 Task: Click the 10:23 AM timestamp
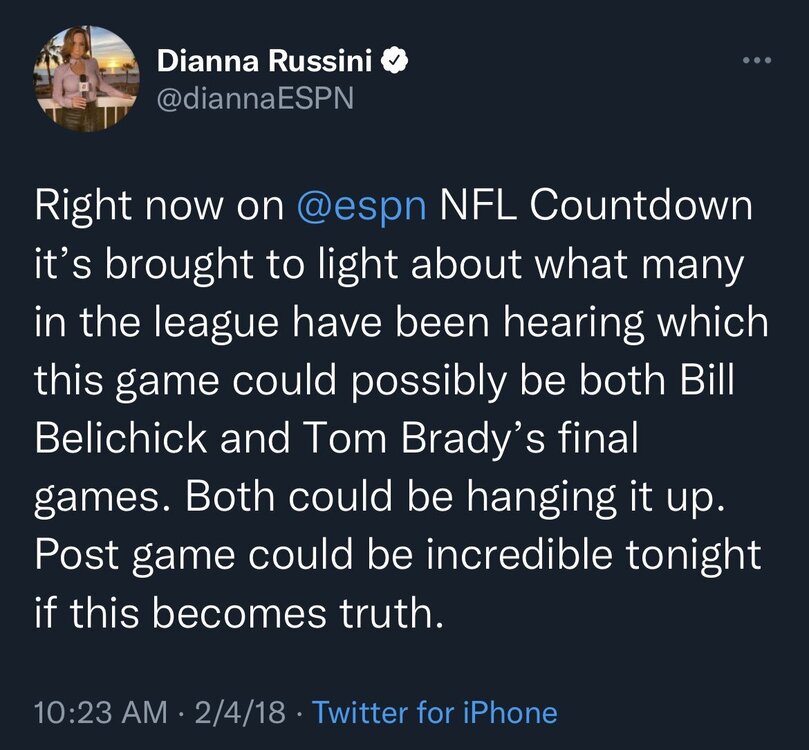tap(101, 712)
